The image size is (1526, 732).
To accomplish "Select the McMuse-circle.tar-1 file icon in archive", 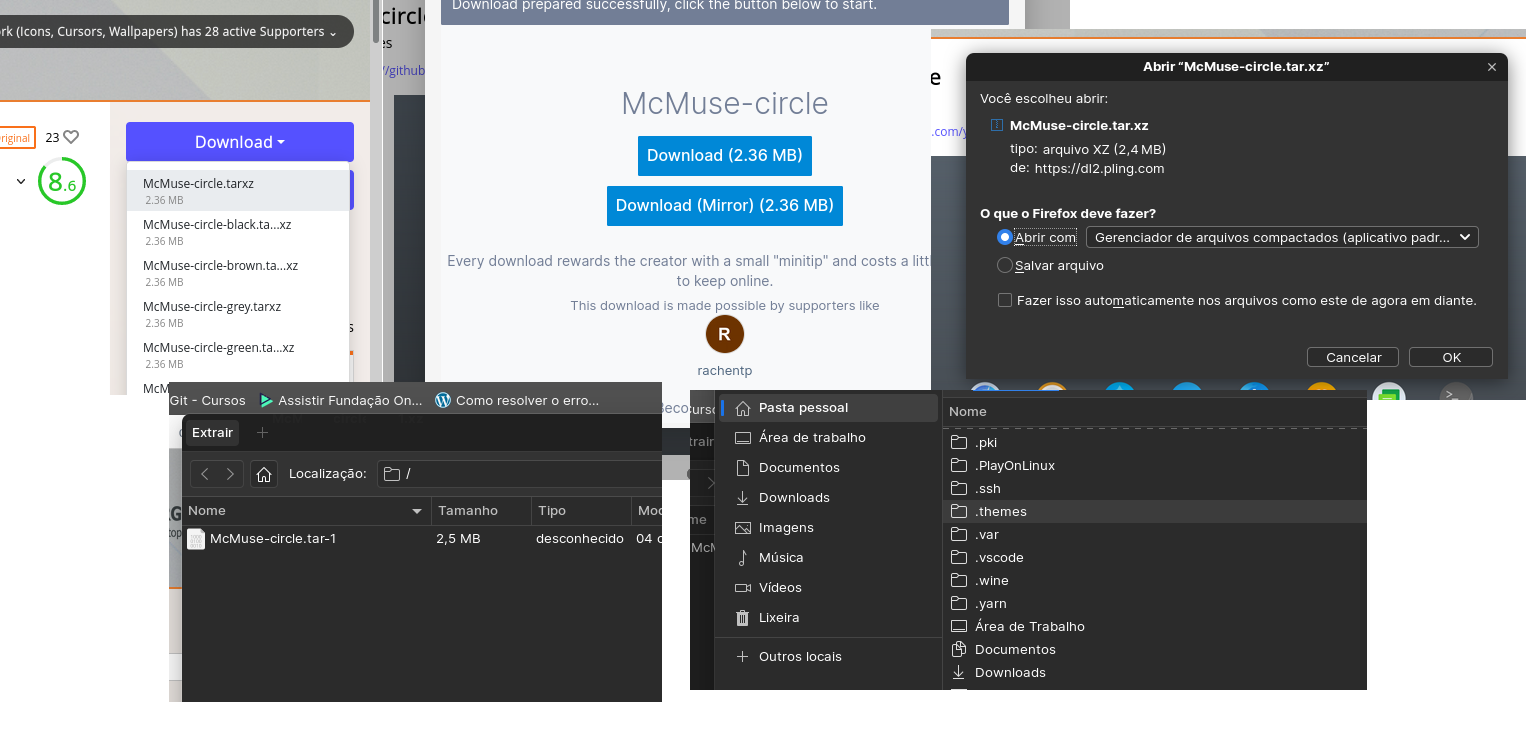I will [x=196, y=539].
